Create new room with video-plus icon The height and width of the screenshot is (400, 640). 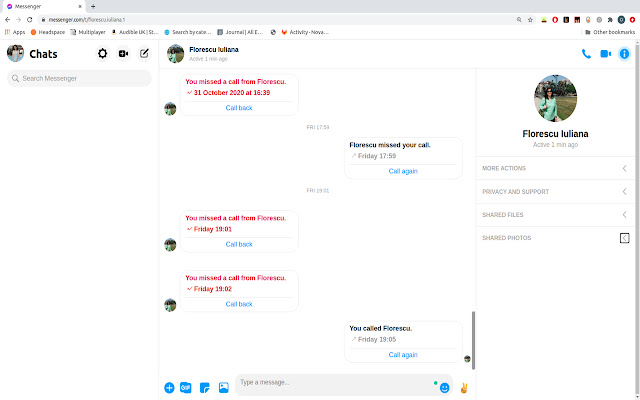pos(123,53)
